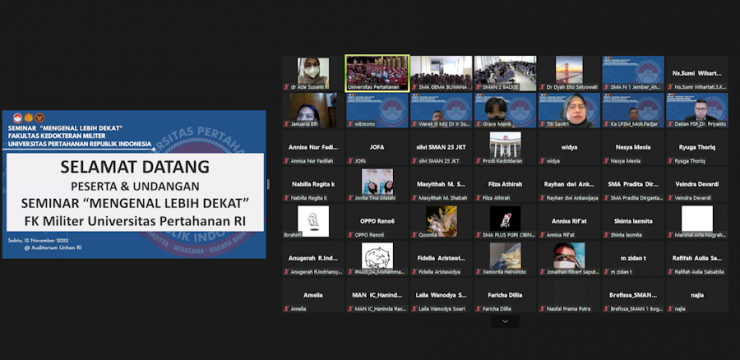Click muted mic icon for Annisa Nur Fadilah

[x=286, y=161]
